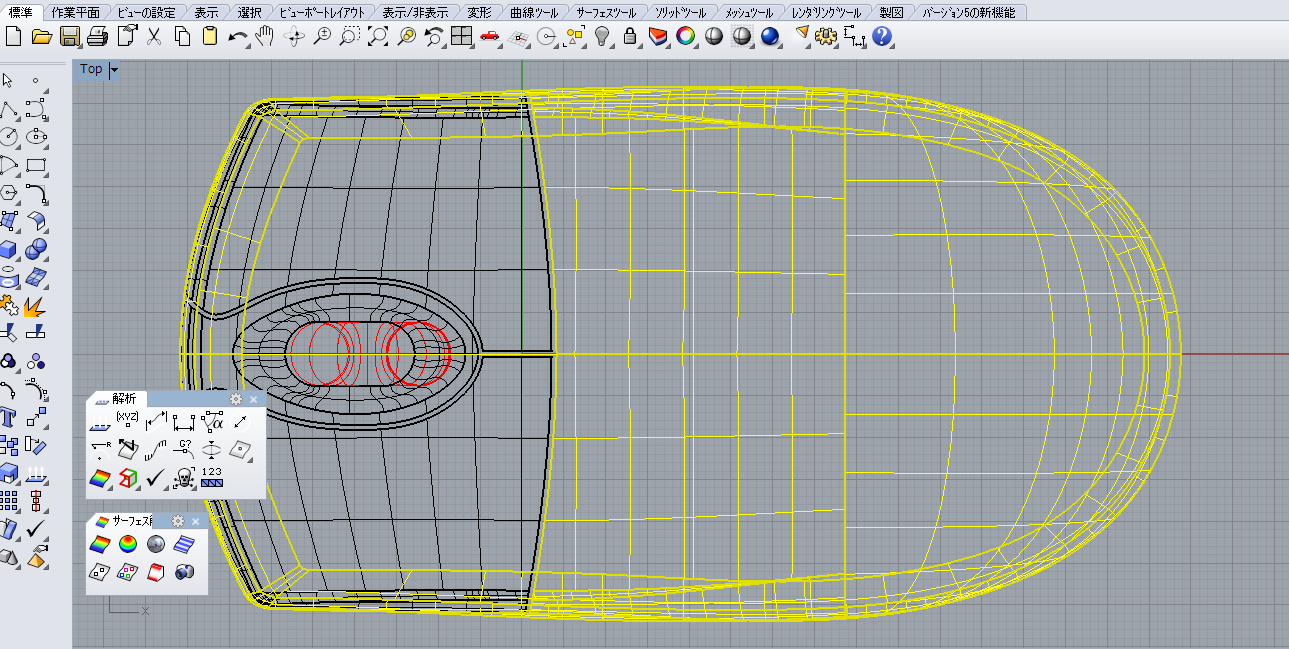Close the 解析 floating panel
The height and width of the screenshot is (649, 1289).
[253, 399]
